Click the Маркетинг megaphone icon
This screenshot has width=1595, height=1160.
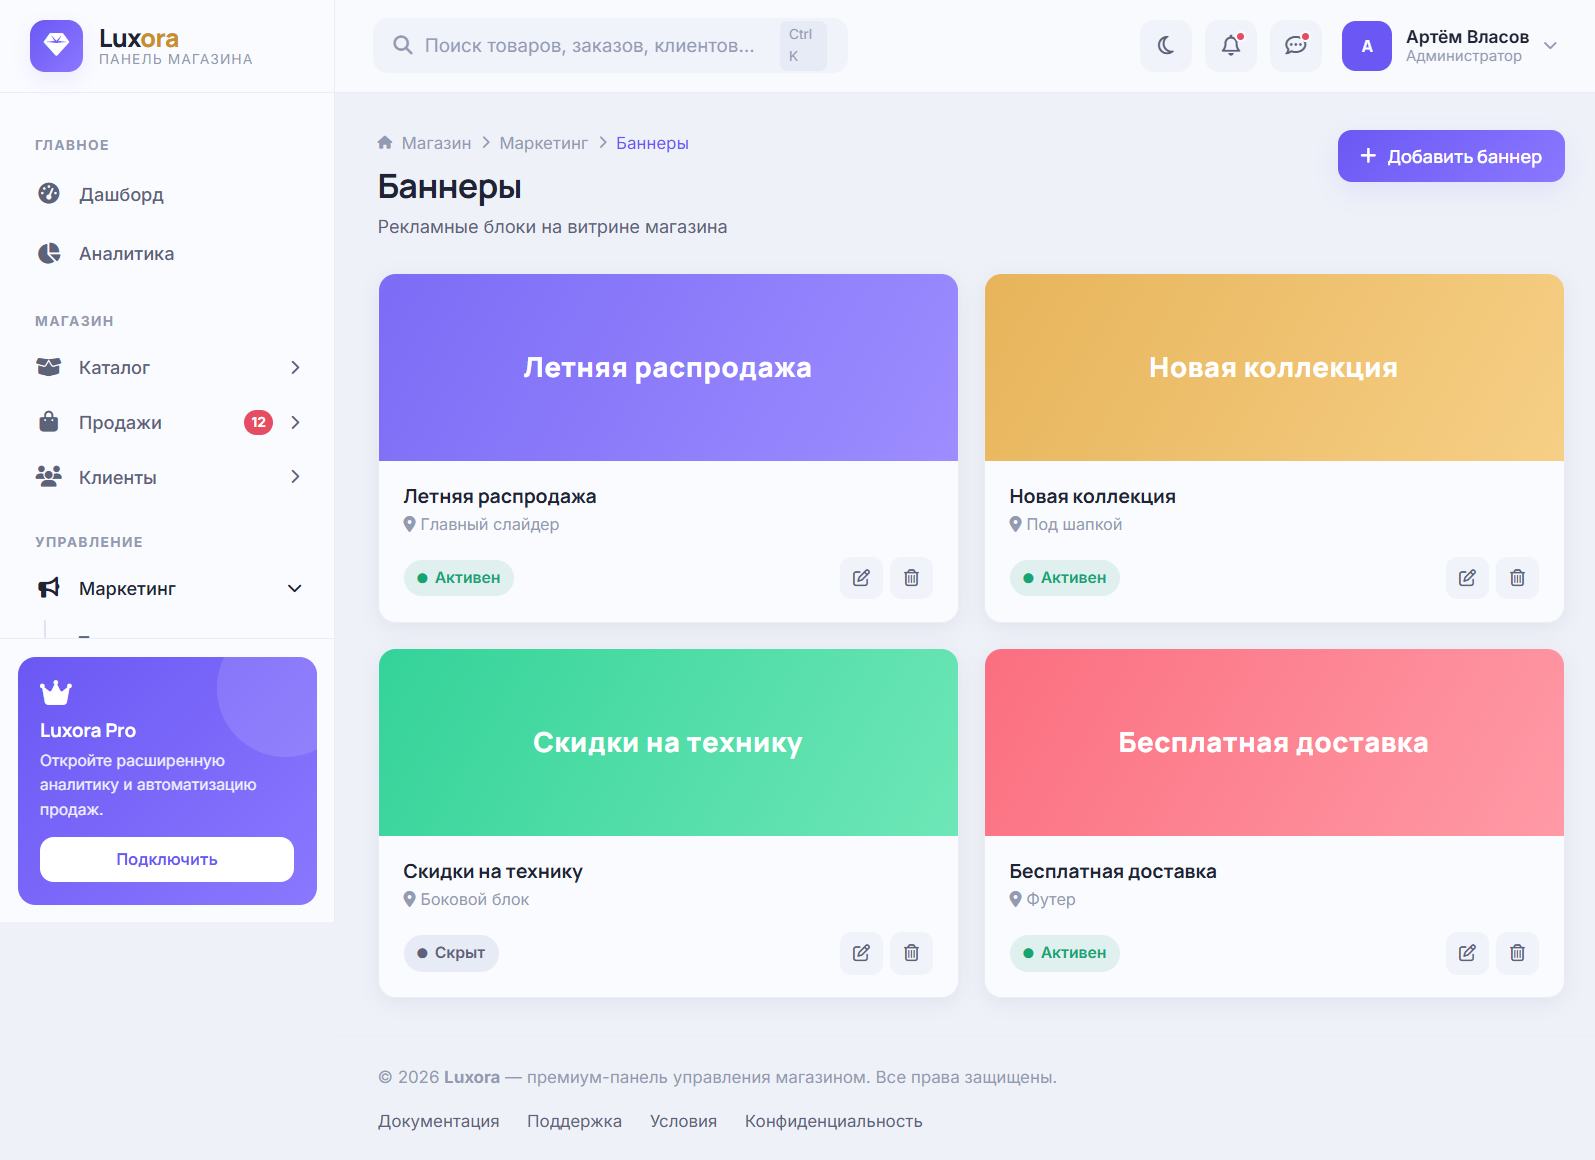pyautogui.click(x=49, y=588)
